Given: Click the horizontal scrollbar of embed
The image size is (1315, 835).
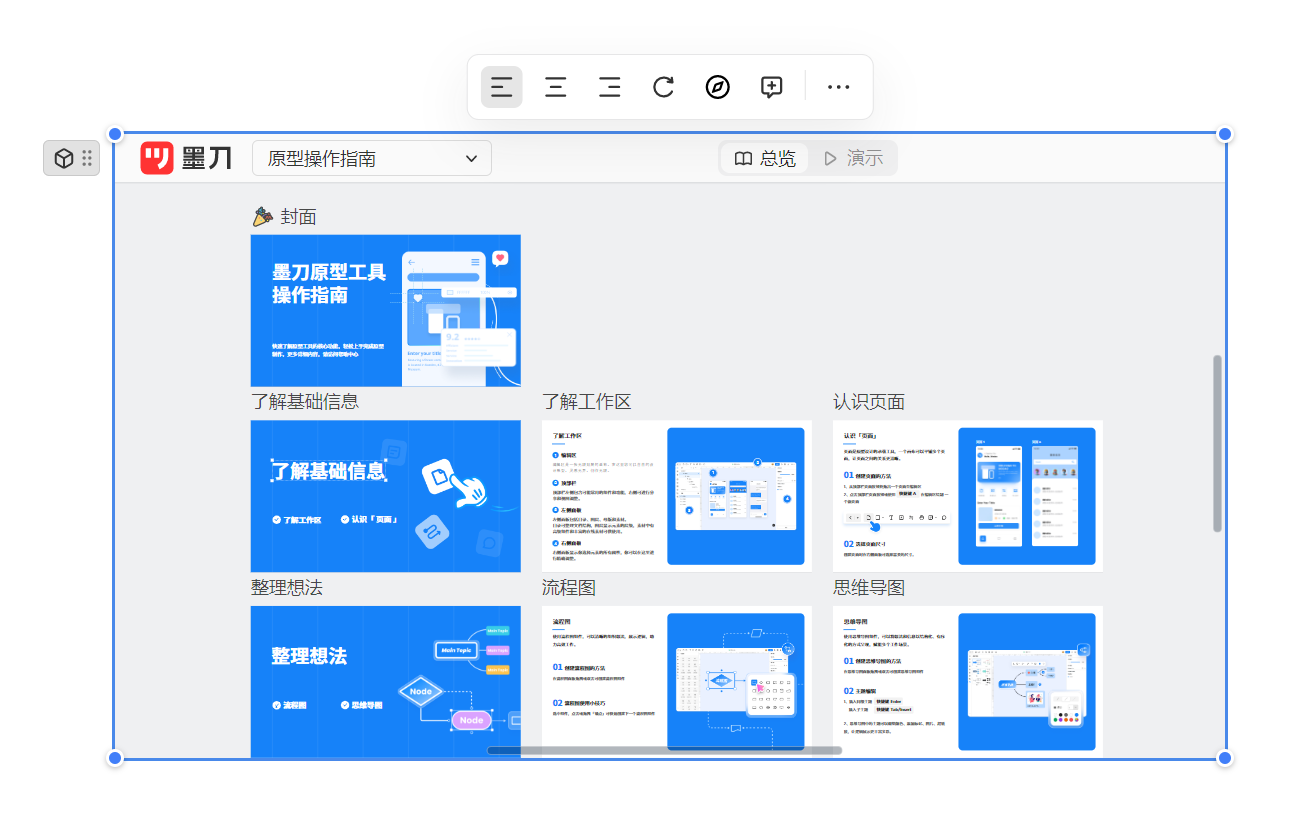Looking at the screenshot, I should tap(664, 750).
